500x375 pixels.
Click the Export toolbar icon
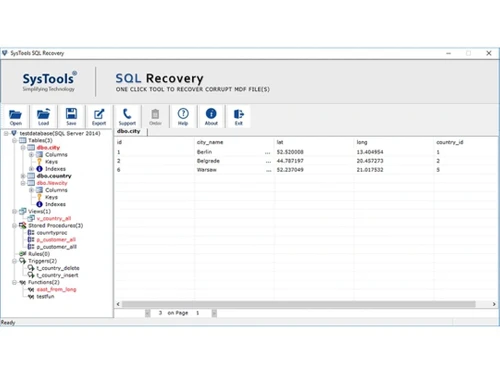[x=99, y=114]
